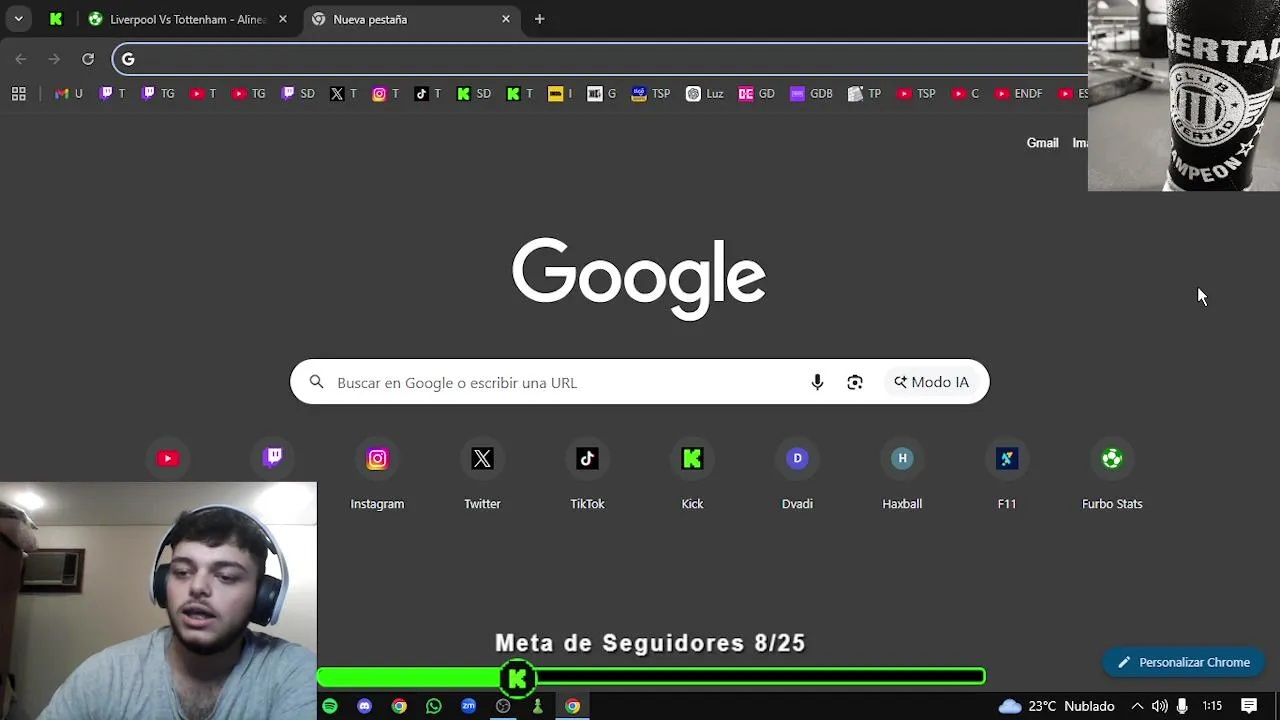Open the YouTube 'TSP' bookmark

click(916, 93)
